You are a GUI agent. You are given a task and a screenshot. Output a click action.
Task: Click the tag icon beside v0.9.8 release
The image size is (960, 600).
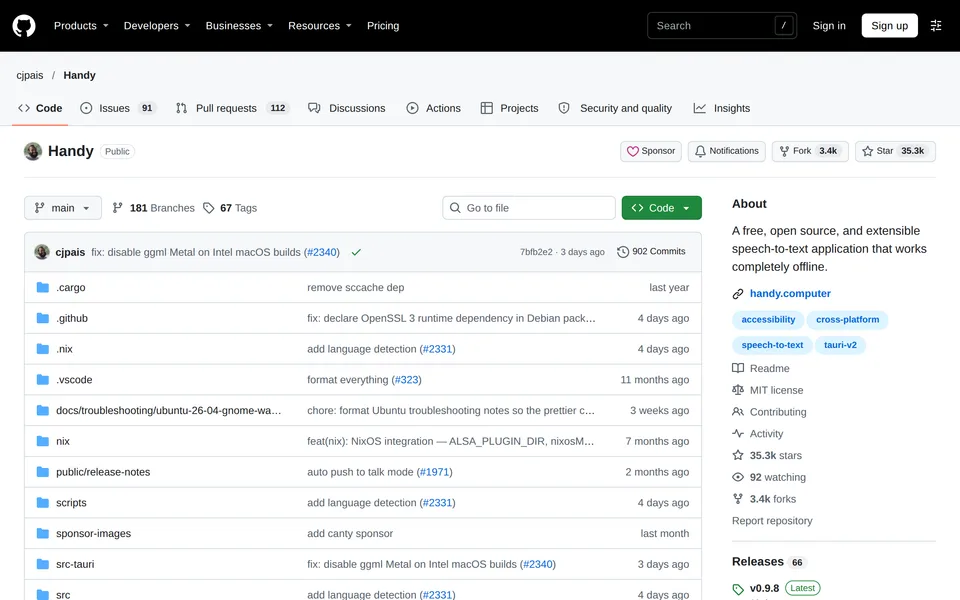point(738,589)
